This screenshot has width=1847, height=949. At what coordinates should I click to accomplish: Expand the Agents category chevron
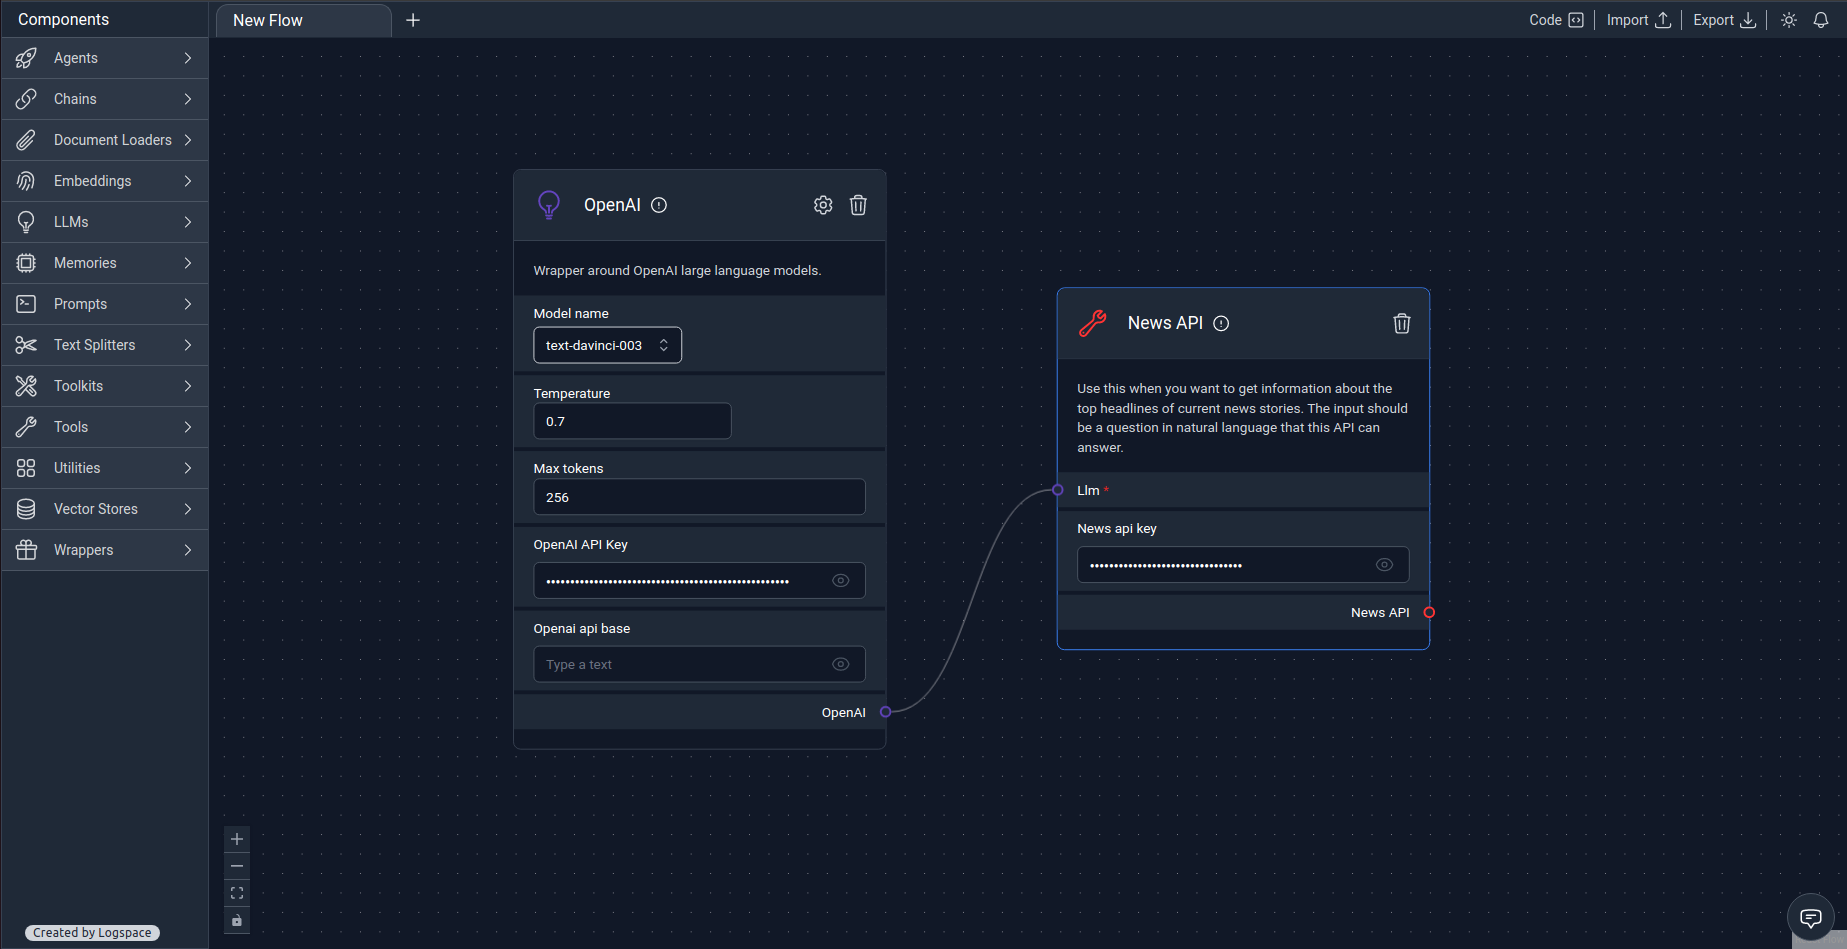click(188, 58)
